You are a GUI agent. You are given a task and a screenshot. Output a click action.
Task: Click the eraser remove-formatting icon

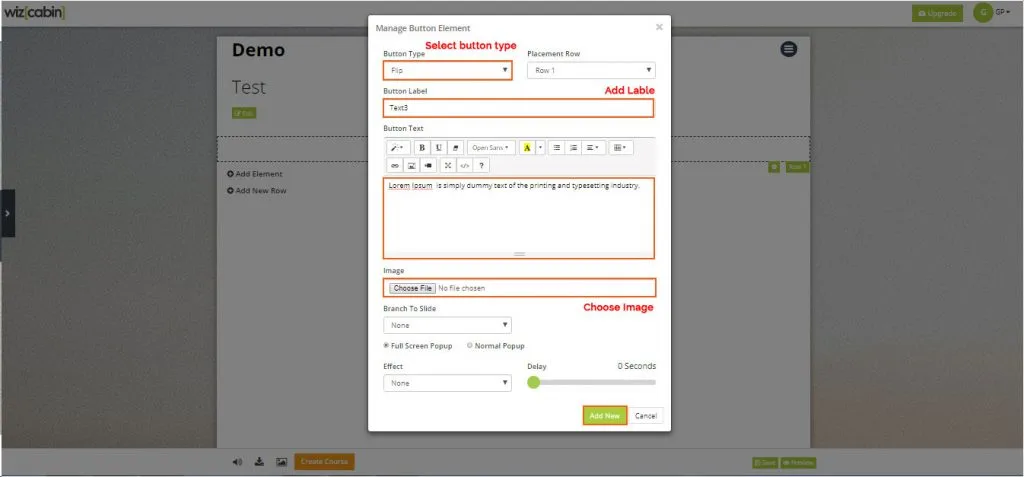tap(455, 148)
